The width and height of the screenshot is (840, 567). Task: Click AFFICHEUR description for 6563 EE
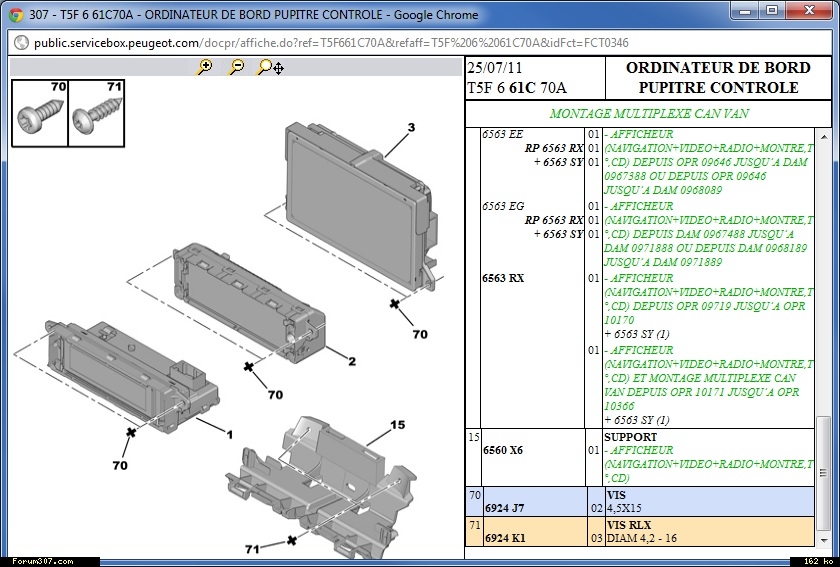708,162
